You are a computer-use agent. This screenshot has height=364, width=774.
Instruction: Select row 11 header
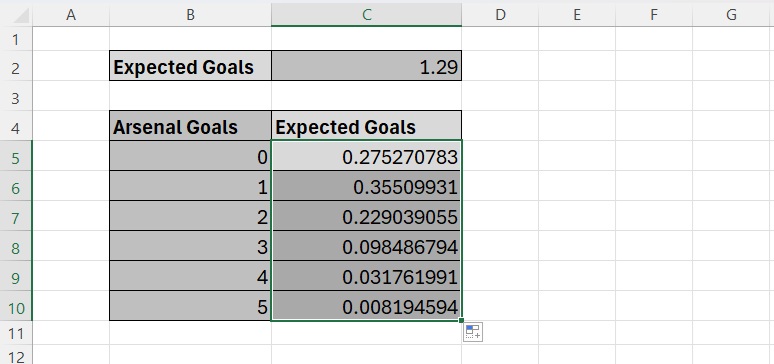(16, 333)
